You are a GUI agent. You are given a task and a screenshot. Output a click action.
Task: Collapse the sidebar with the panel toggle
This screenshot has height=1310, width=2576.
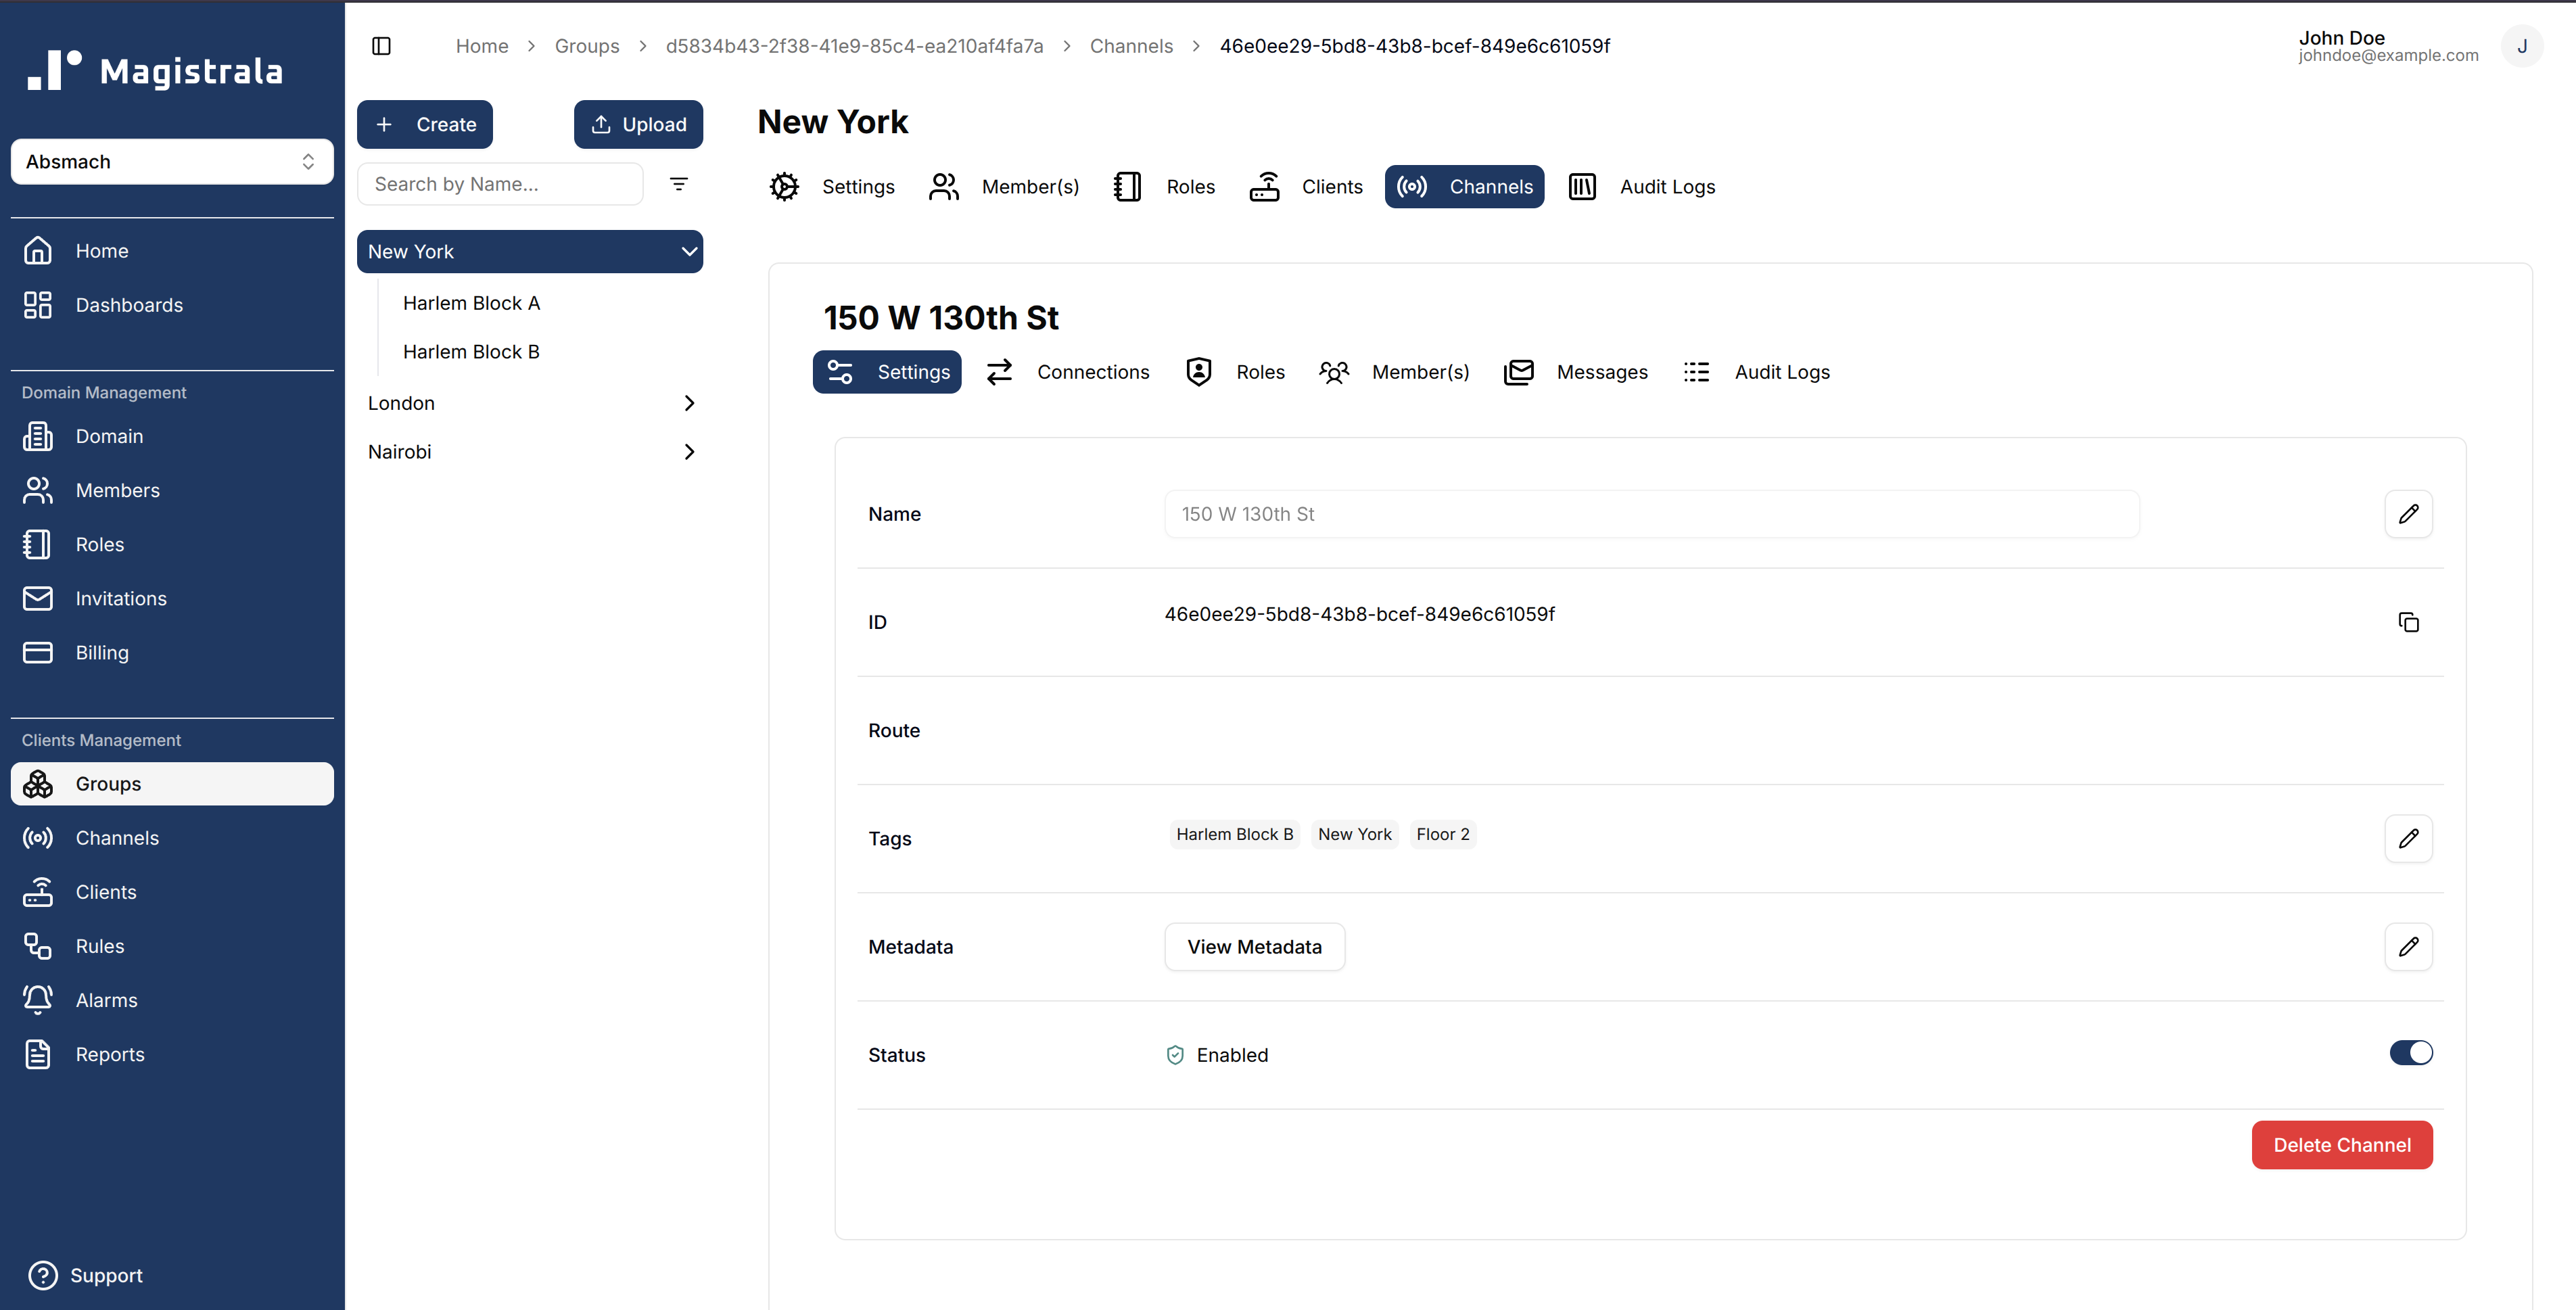381,46
